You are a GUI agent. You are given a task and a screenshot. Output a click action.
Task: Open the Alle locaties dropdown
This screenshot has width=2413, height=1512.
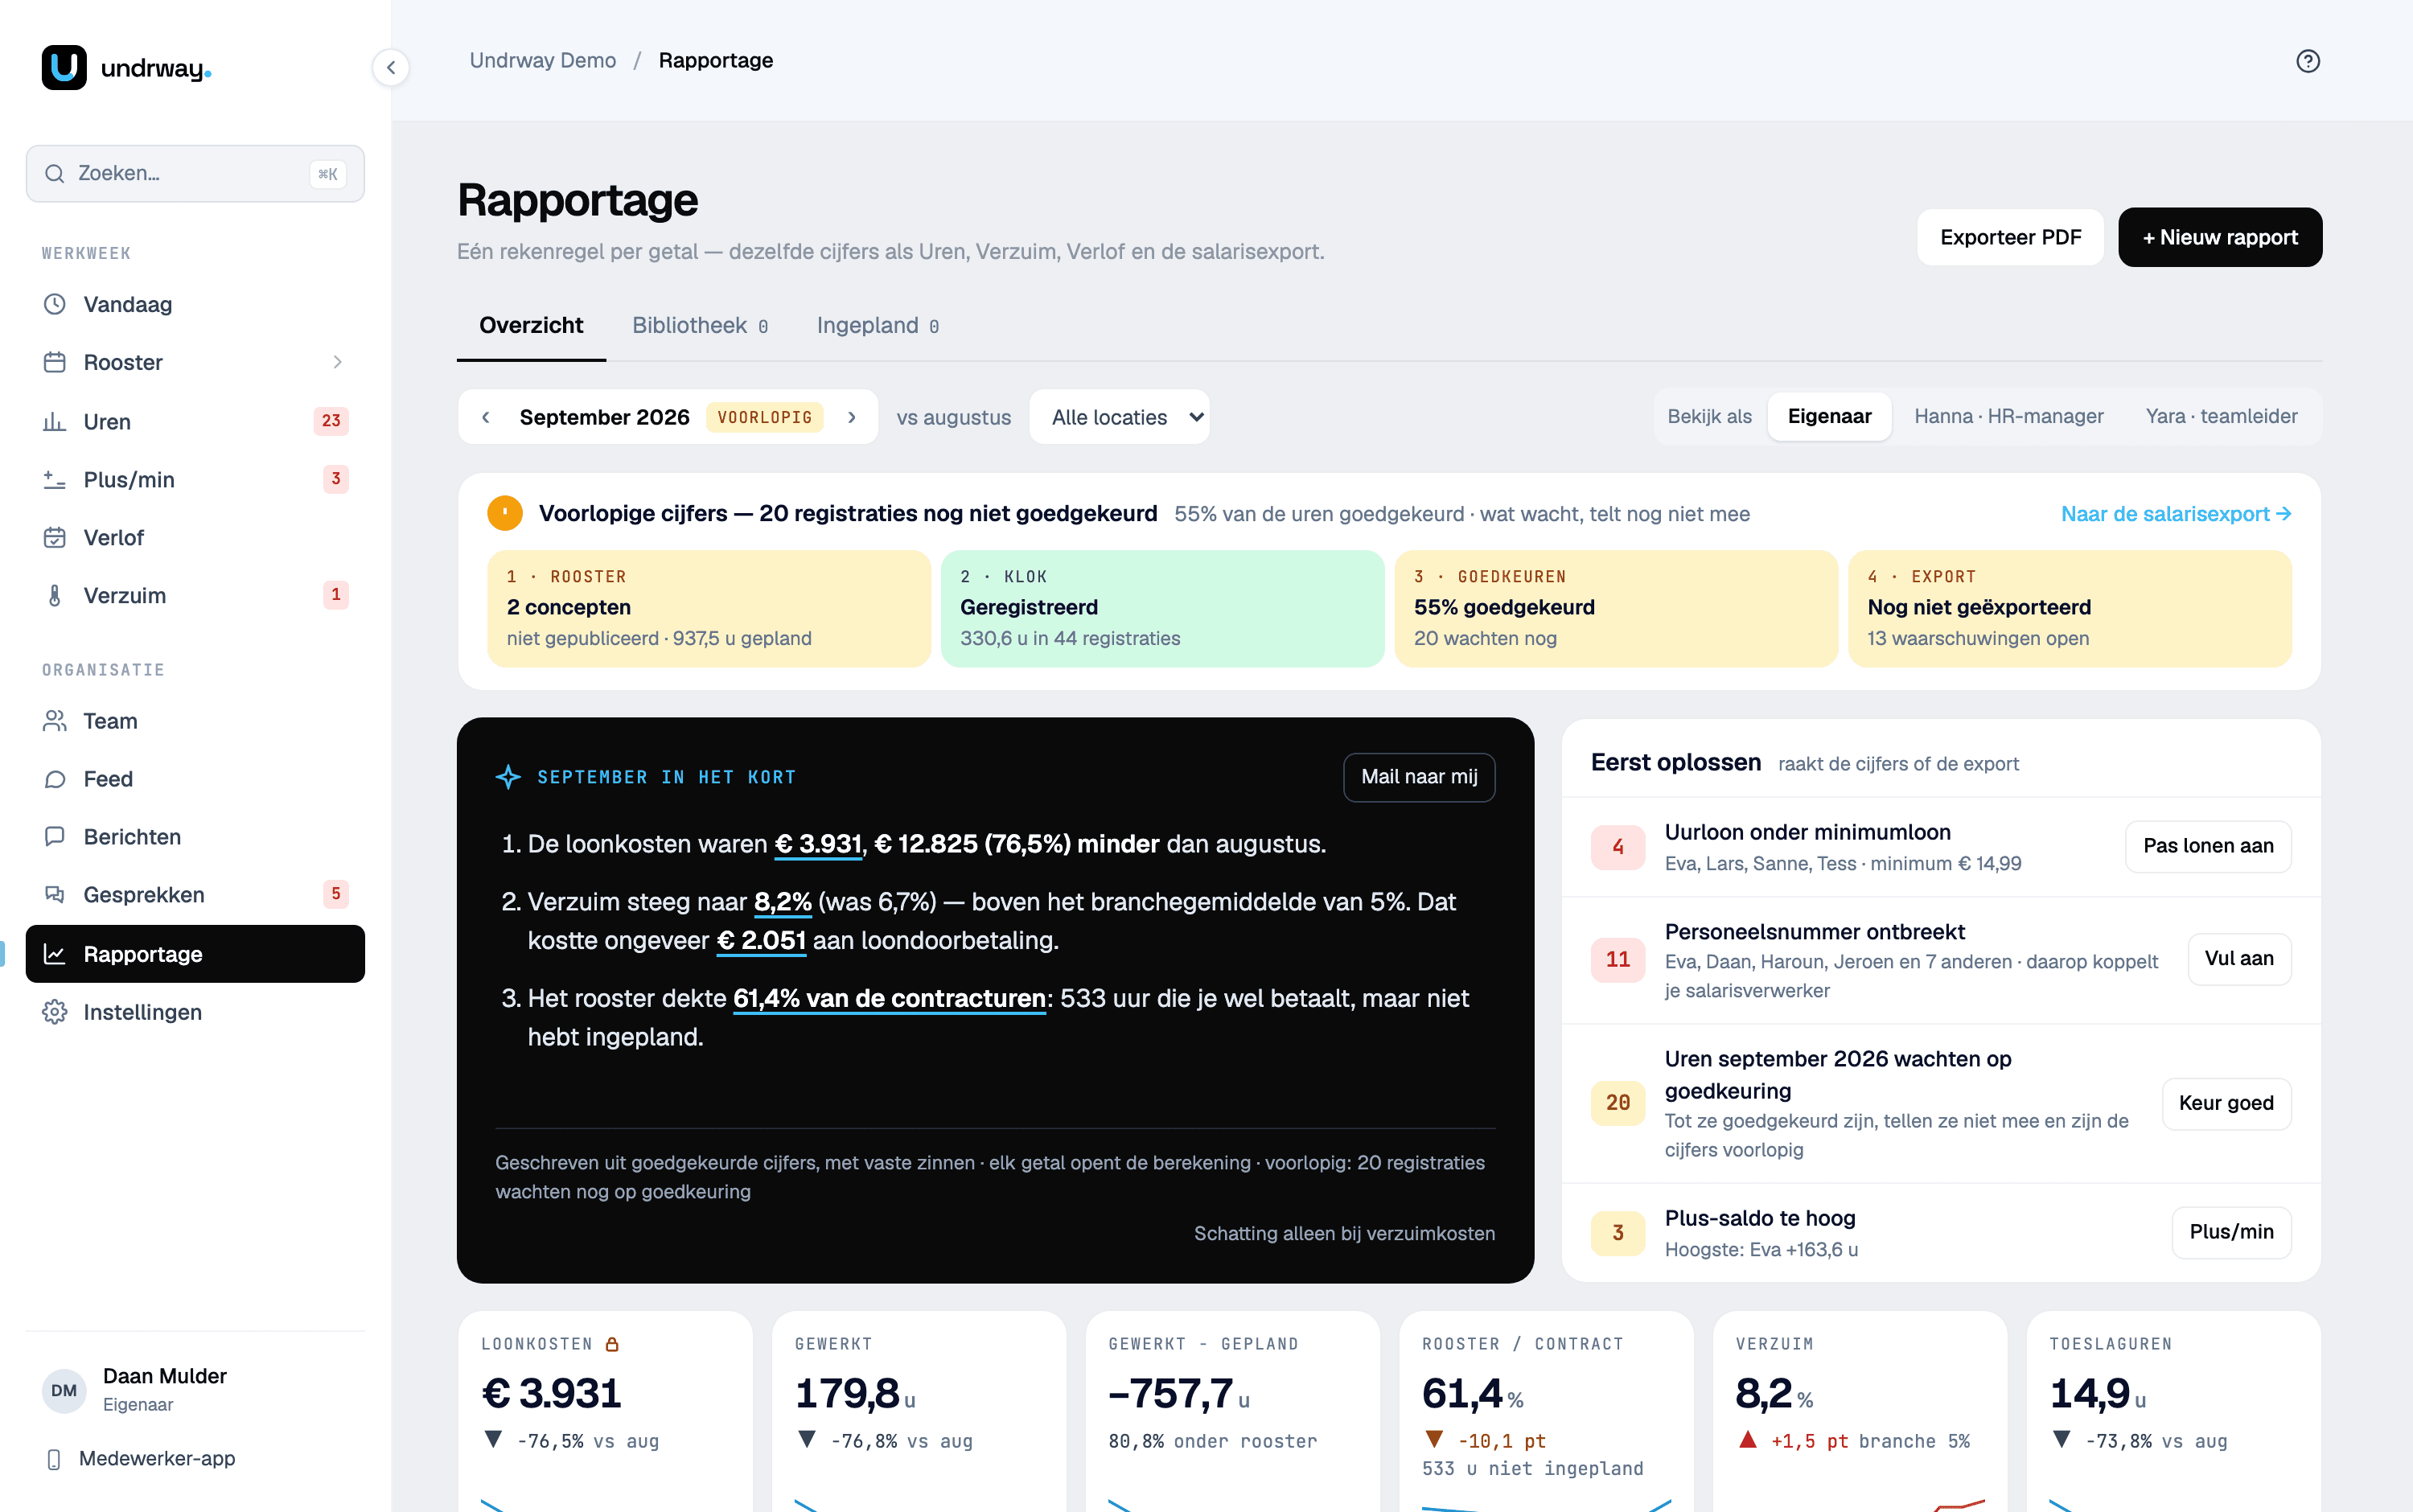[1119, 417]
